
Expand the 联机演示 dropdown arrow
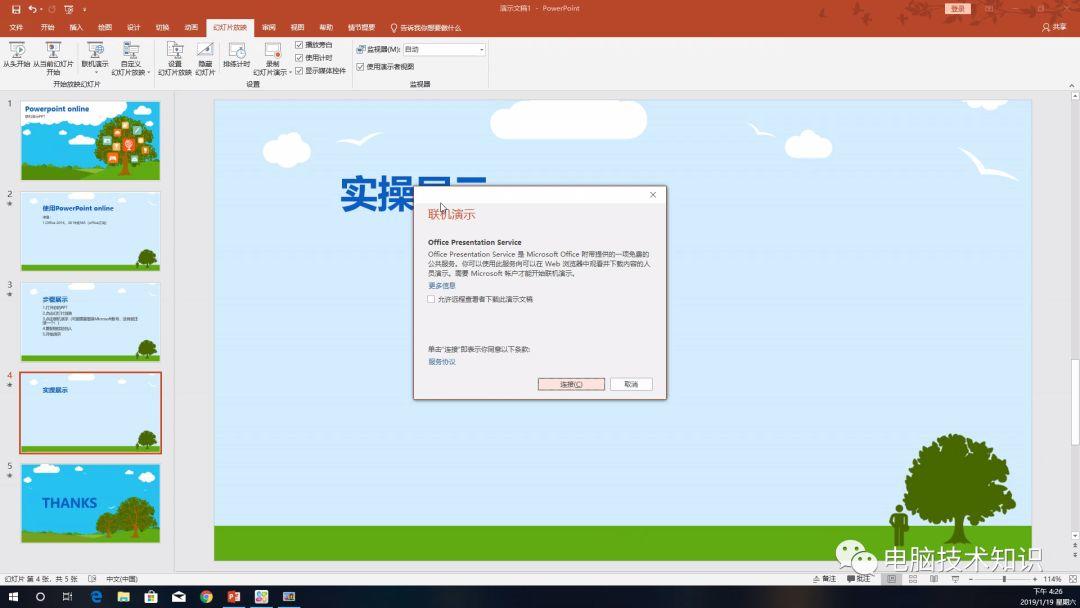pos(95,72)
